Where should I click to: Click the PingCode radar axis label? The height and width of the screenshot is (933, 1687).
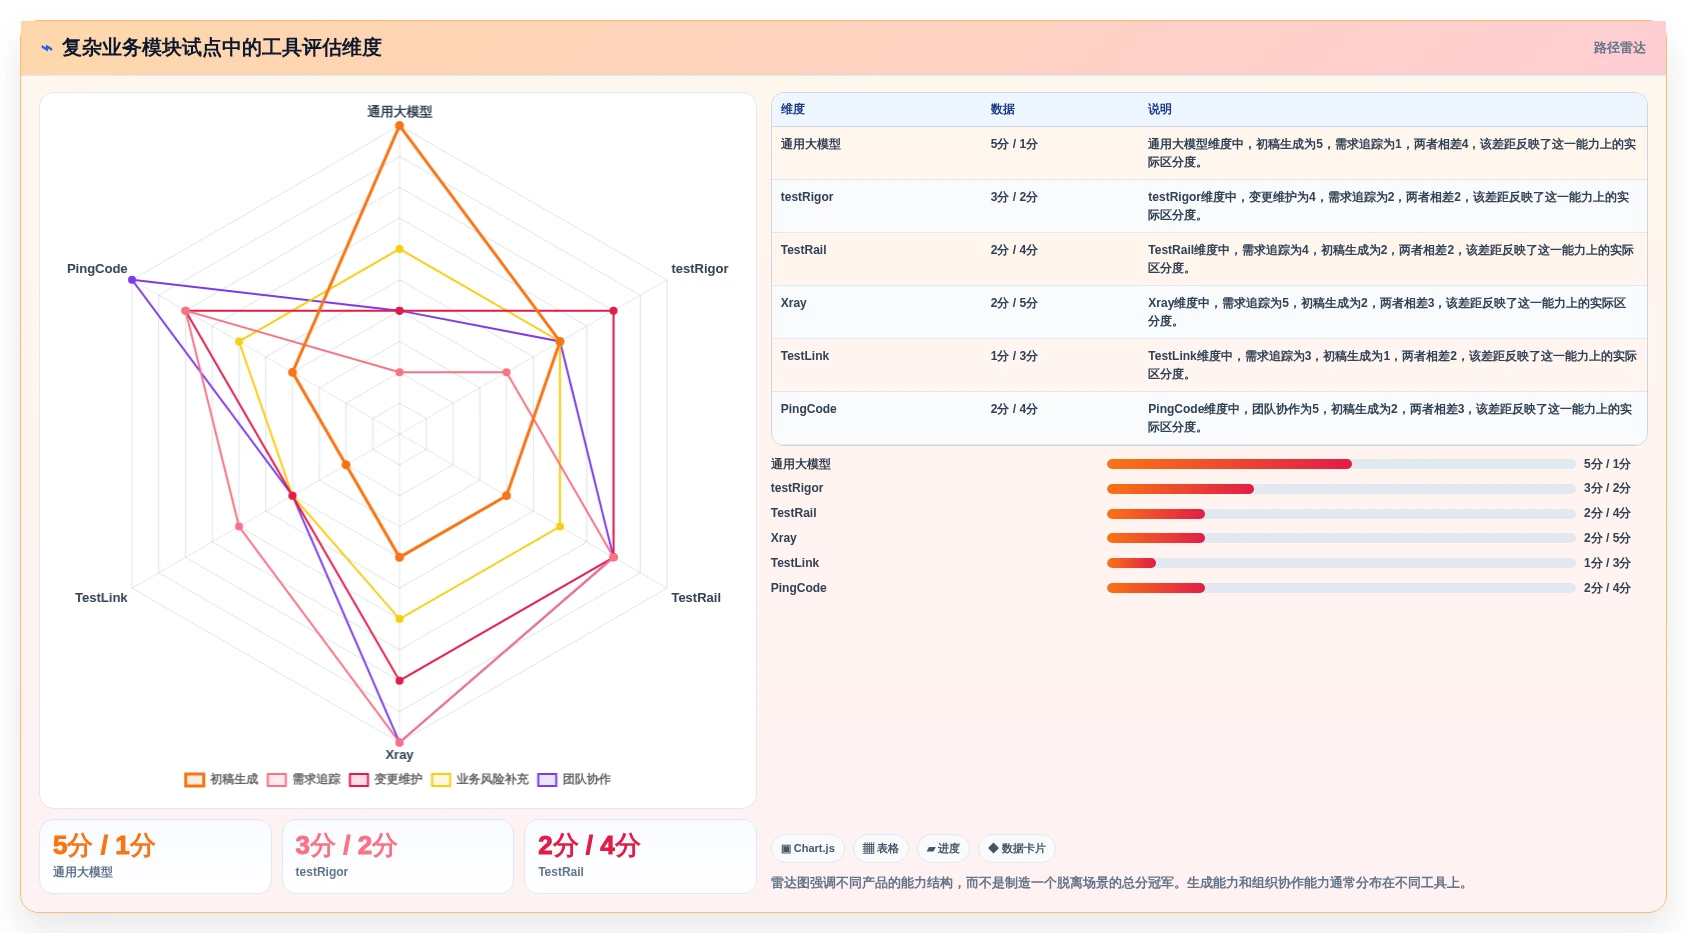tap(97, 269)
